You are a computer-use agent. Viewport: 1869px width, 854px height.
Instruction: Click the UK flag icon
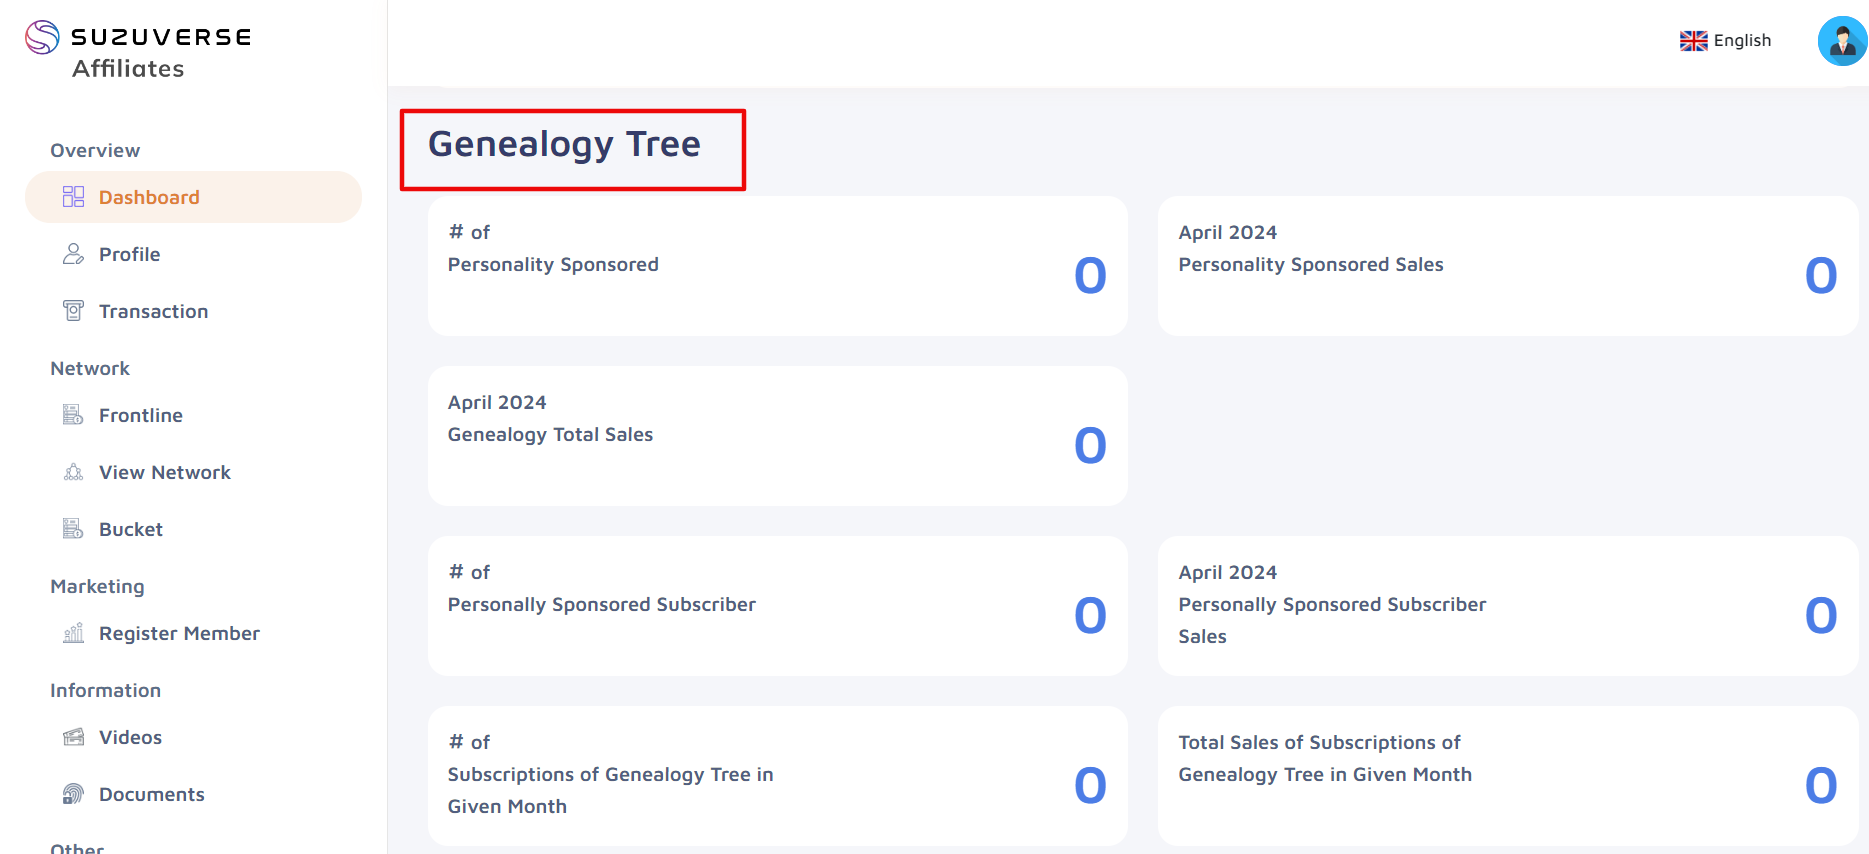pos(1693,41)
